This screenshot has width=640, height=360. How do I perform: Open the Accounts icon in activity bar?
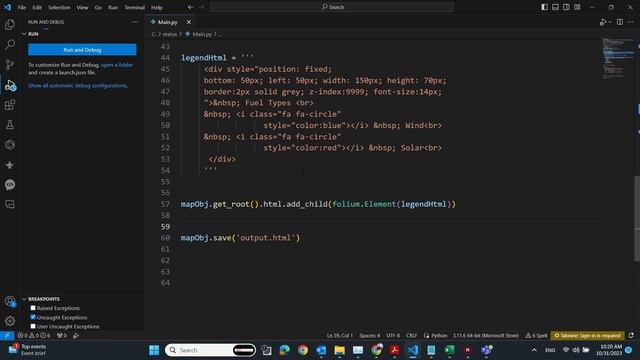[x=10, y=301]
